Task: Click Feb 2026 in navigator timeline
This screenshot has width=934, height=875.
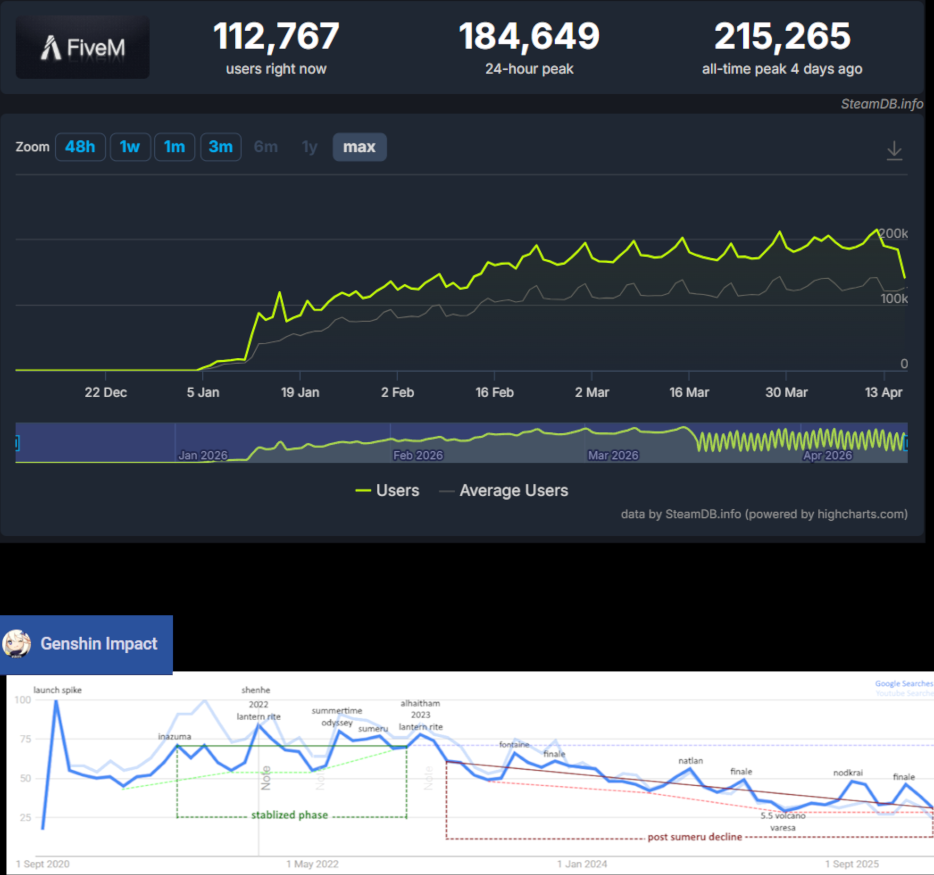Action: (418, 455)
